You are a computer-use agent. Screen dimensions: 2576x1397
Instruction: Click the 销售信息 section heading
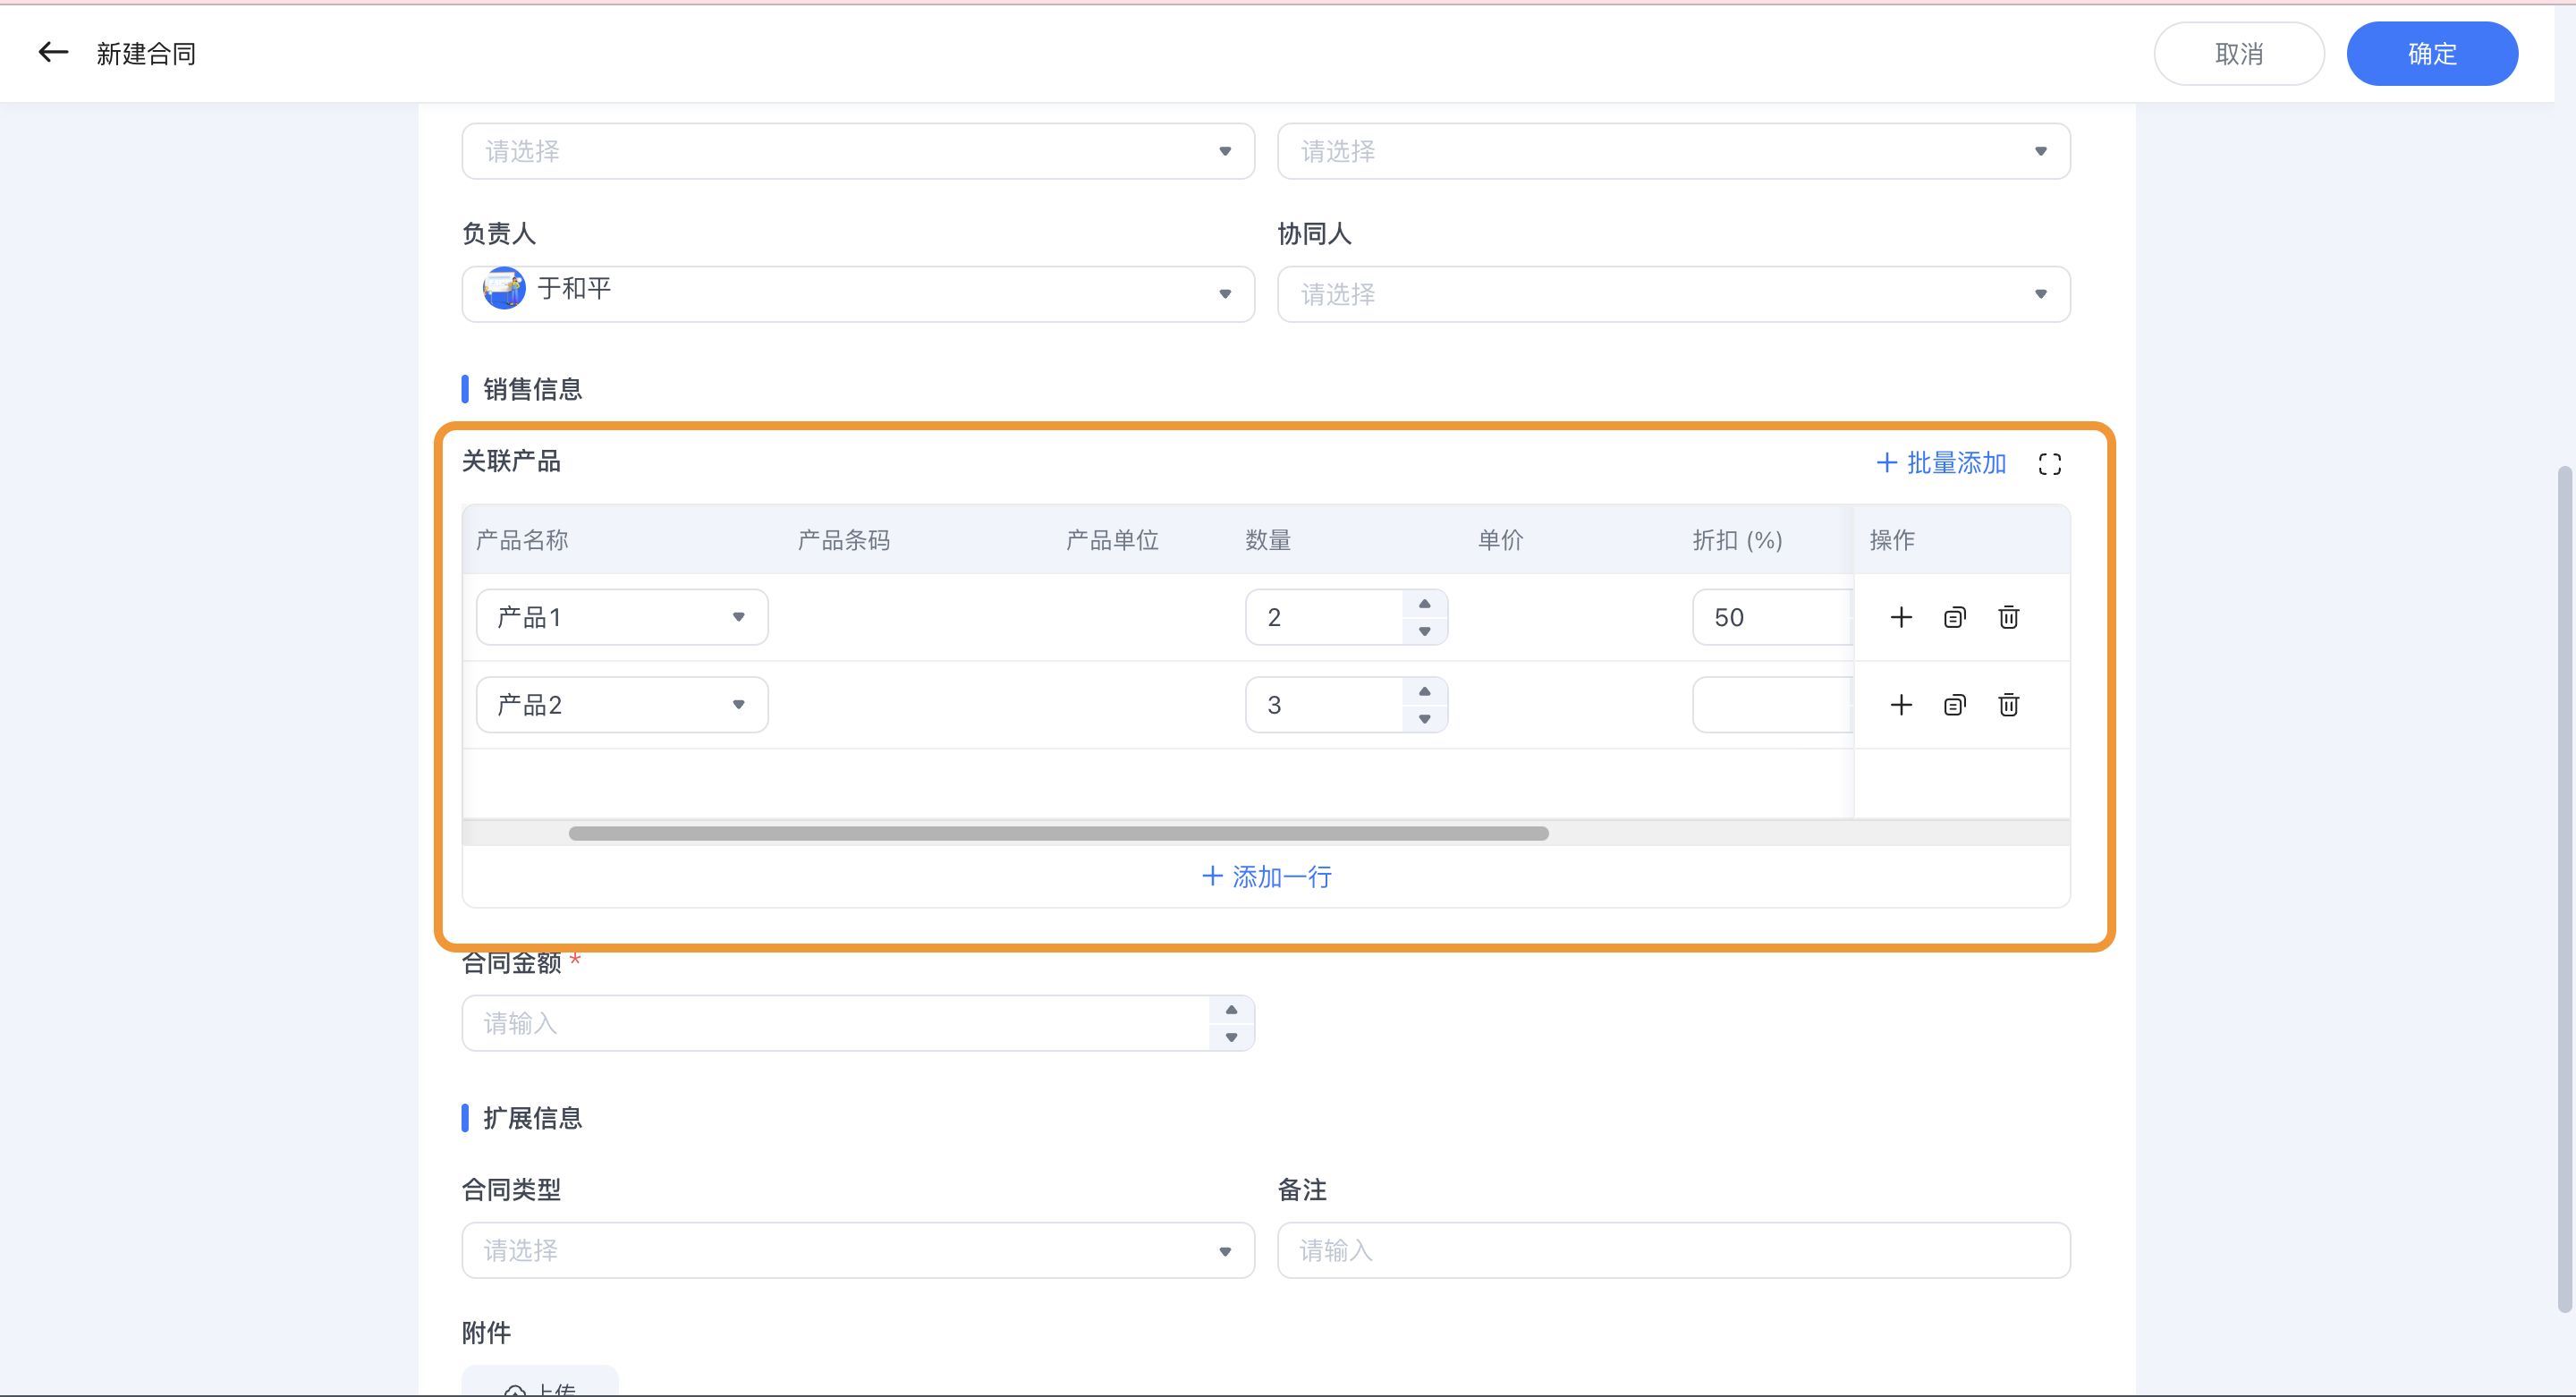[x=532, y=389]
